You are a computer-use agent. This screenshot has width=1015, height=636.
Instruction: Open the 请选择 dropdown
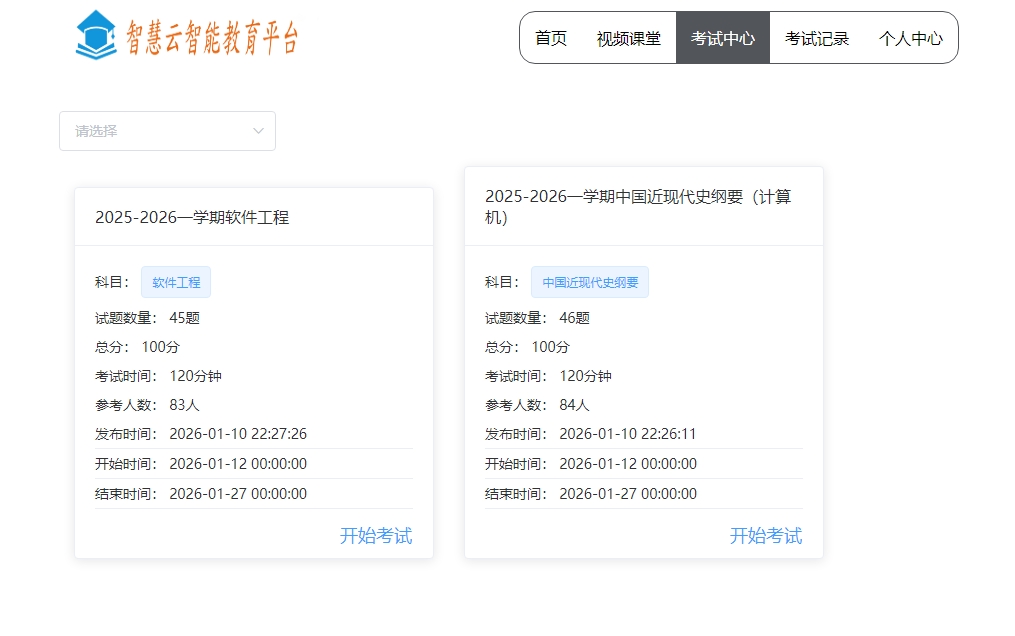168,131
